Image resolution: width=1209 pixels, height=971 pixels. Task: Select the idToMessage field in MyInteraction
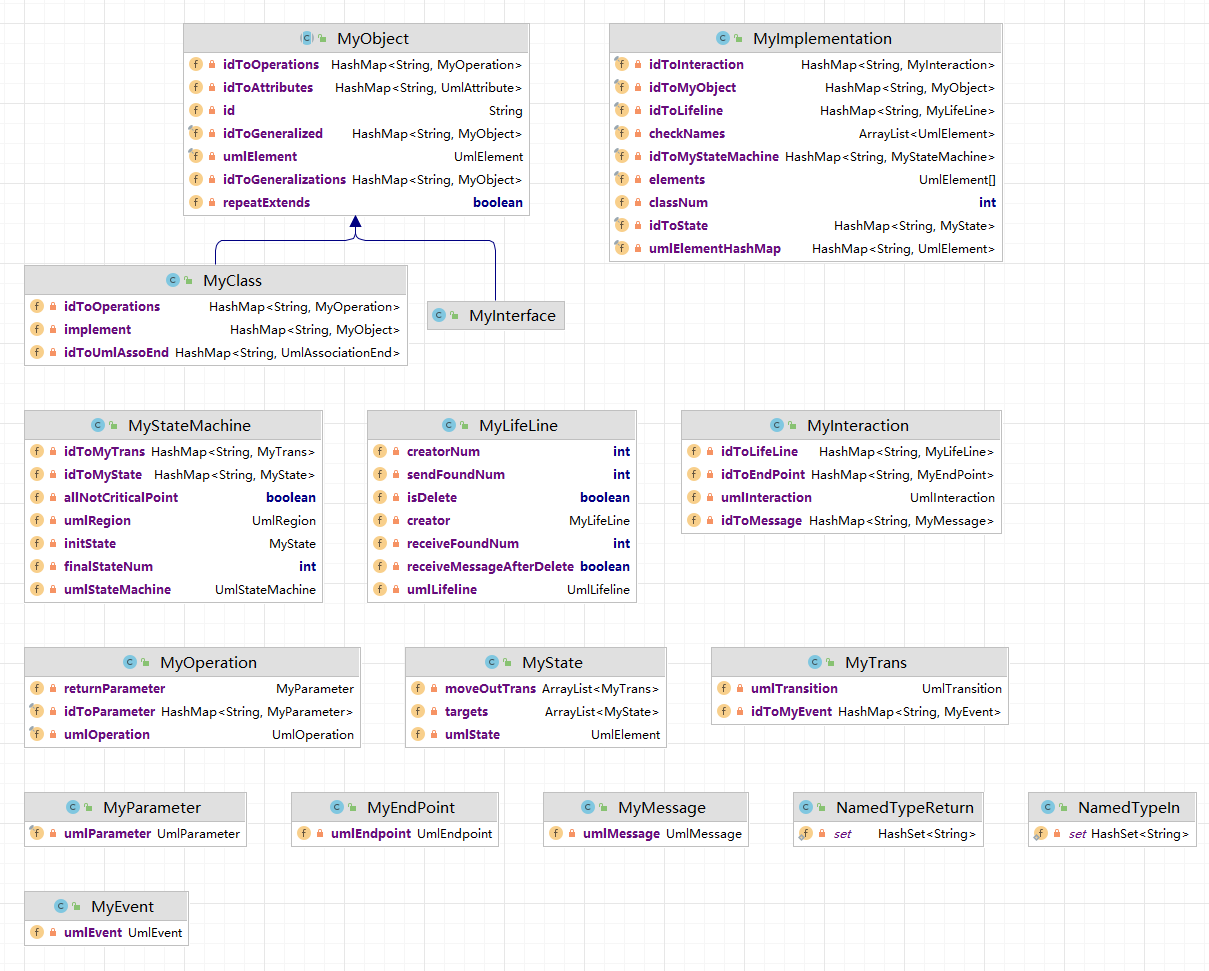pos(841,521)
